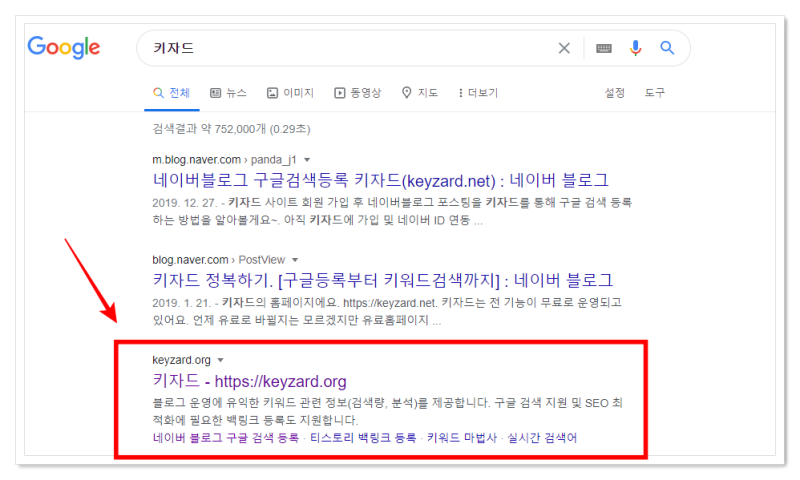The width and height of the screenshot is (800, 480).
Task: Clear the search box with X icon
Action: pos(564,48)
